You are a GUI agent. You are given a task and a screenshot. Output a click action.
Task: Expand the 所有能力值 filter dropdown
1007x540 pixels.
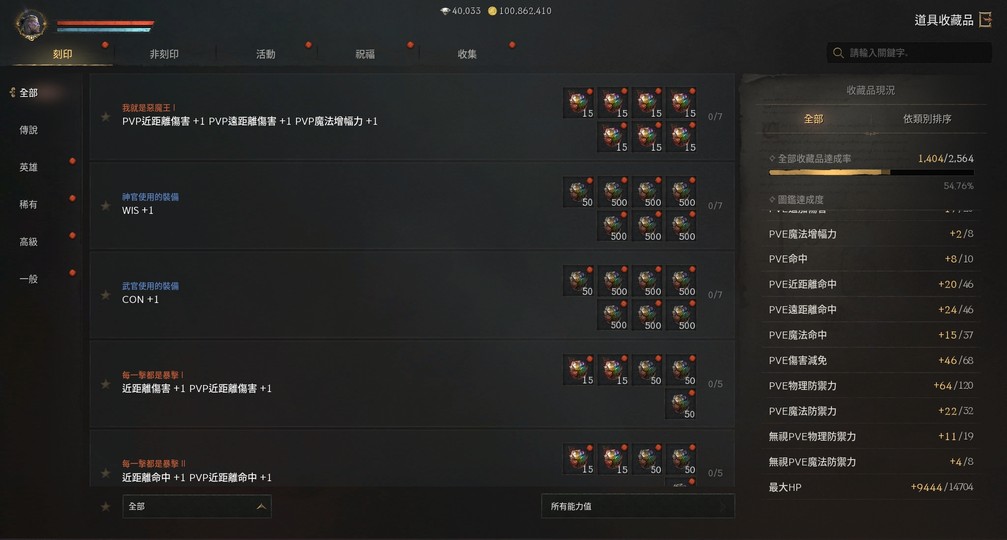[638, 507]
